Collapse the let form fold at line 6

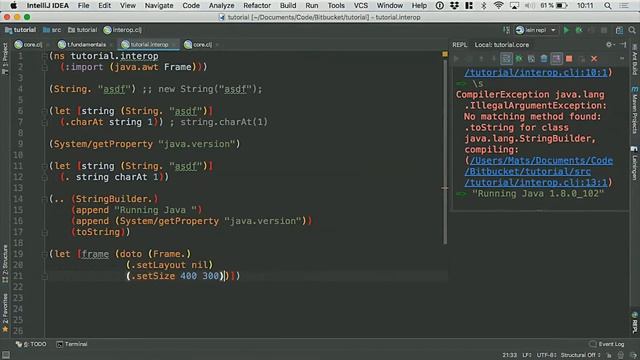click(x=44, y=111)
